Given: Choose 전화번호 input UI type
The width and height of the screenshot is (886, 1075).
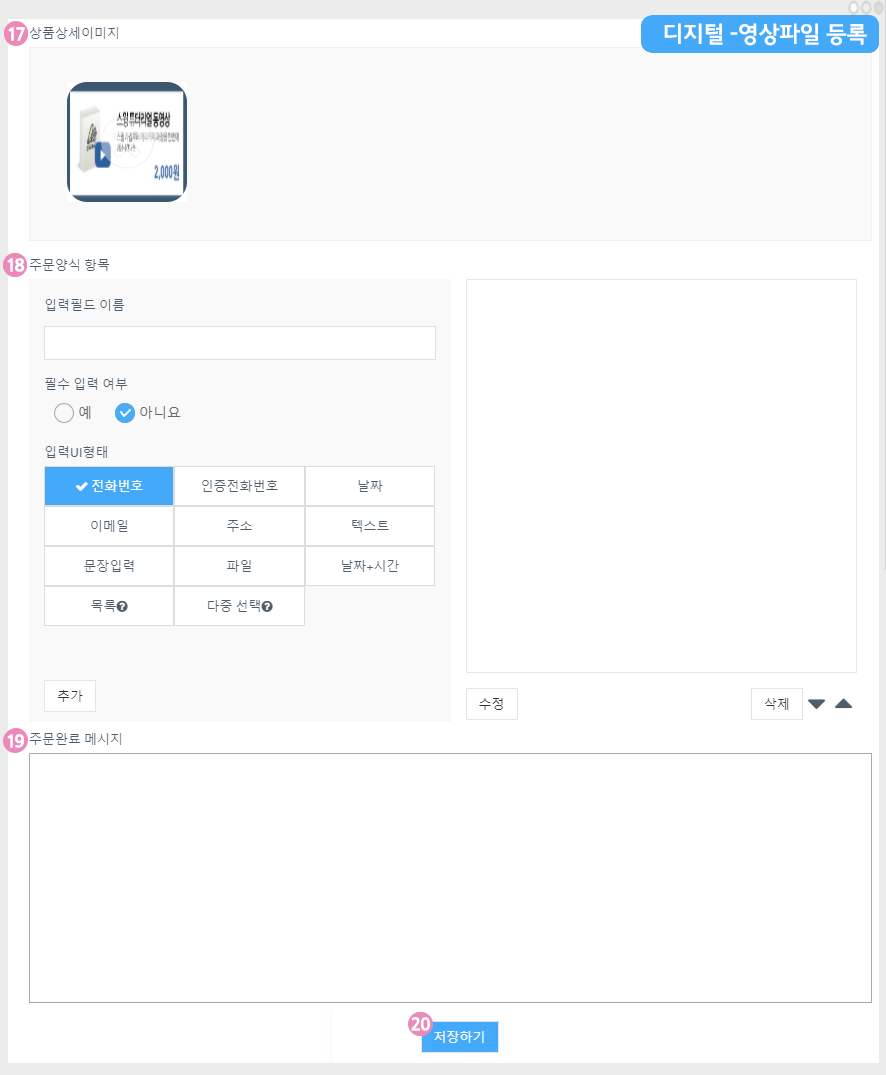Looking at the screenshot, I should (x=109, y=486).
